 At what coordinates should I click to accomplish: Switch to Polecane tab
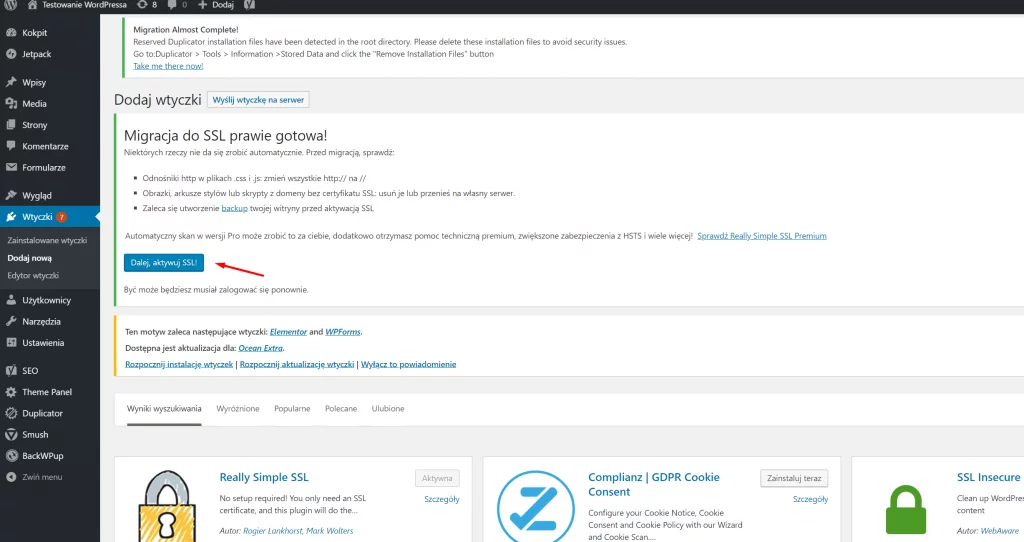[341, 409]
